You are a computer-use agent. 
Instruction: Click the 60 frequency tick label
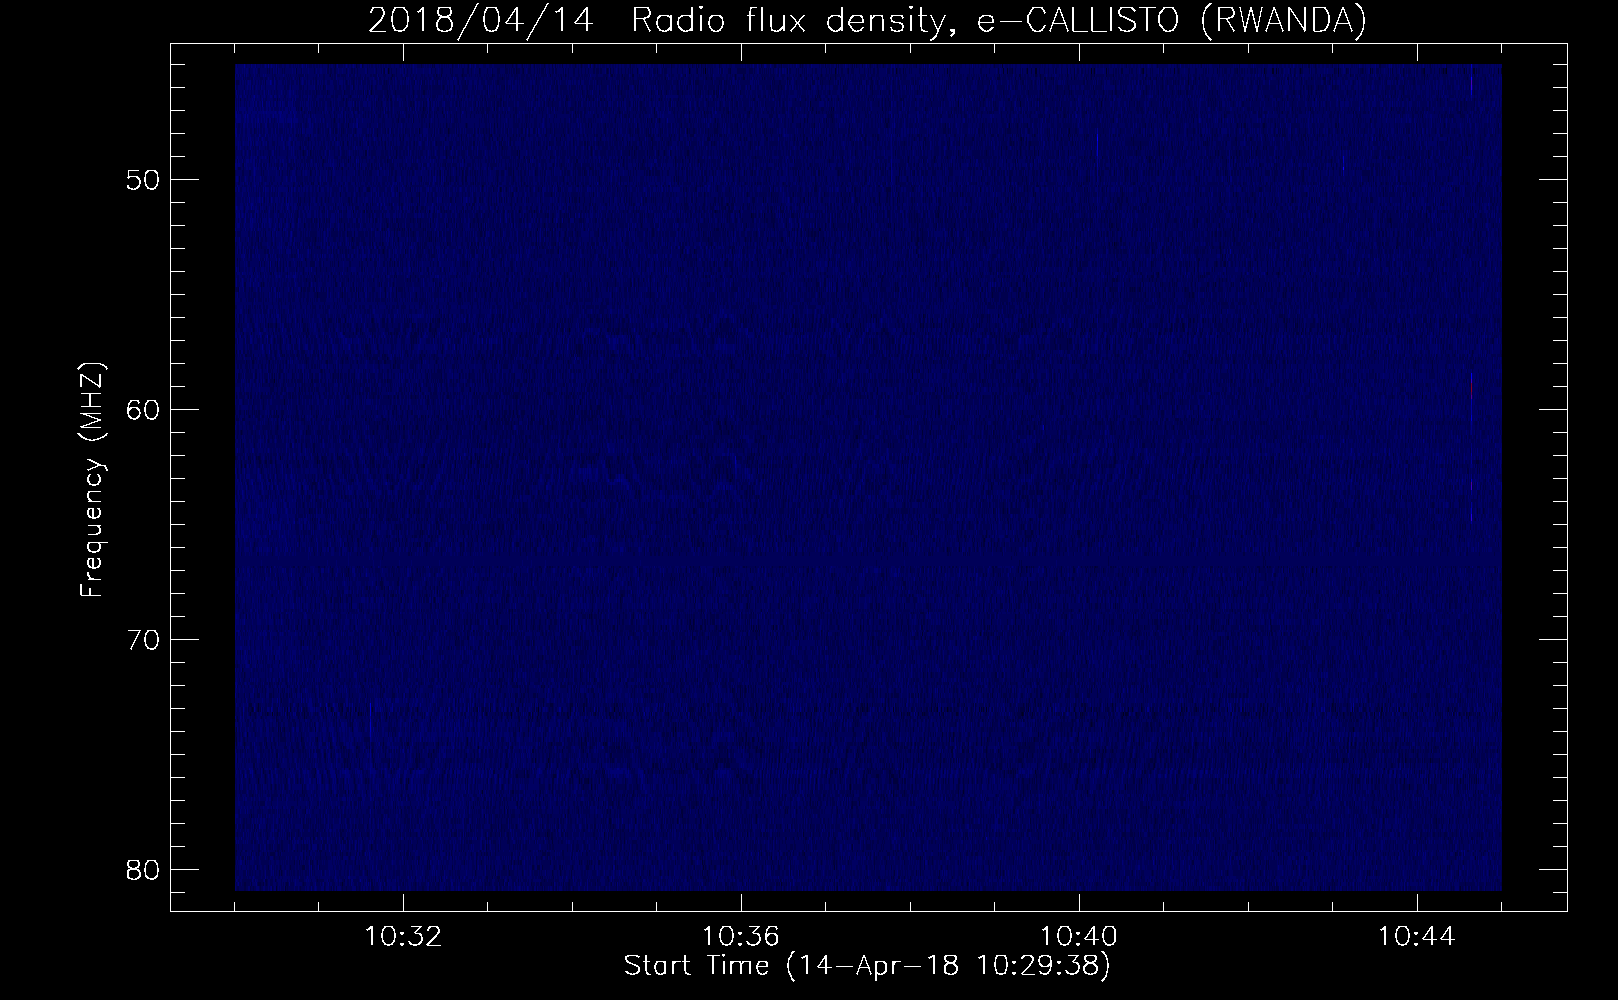pos(141,410)
